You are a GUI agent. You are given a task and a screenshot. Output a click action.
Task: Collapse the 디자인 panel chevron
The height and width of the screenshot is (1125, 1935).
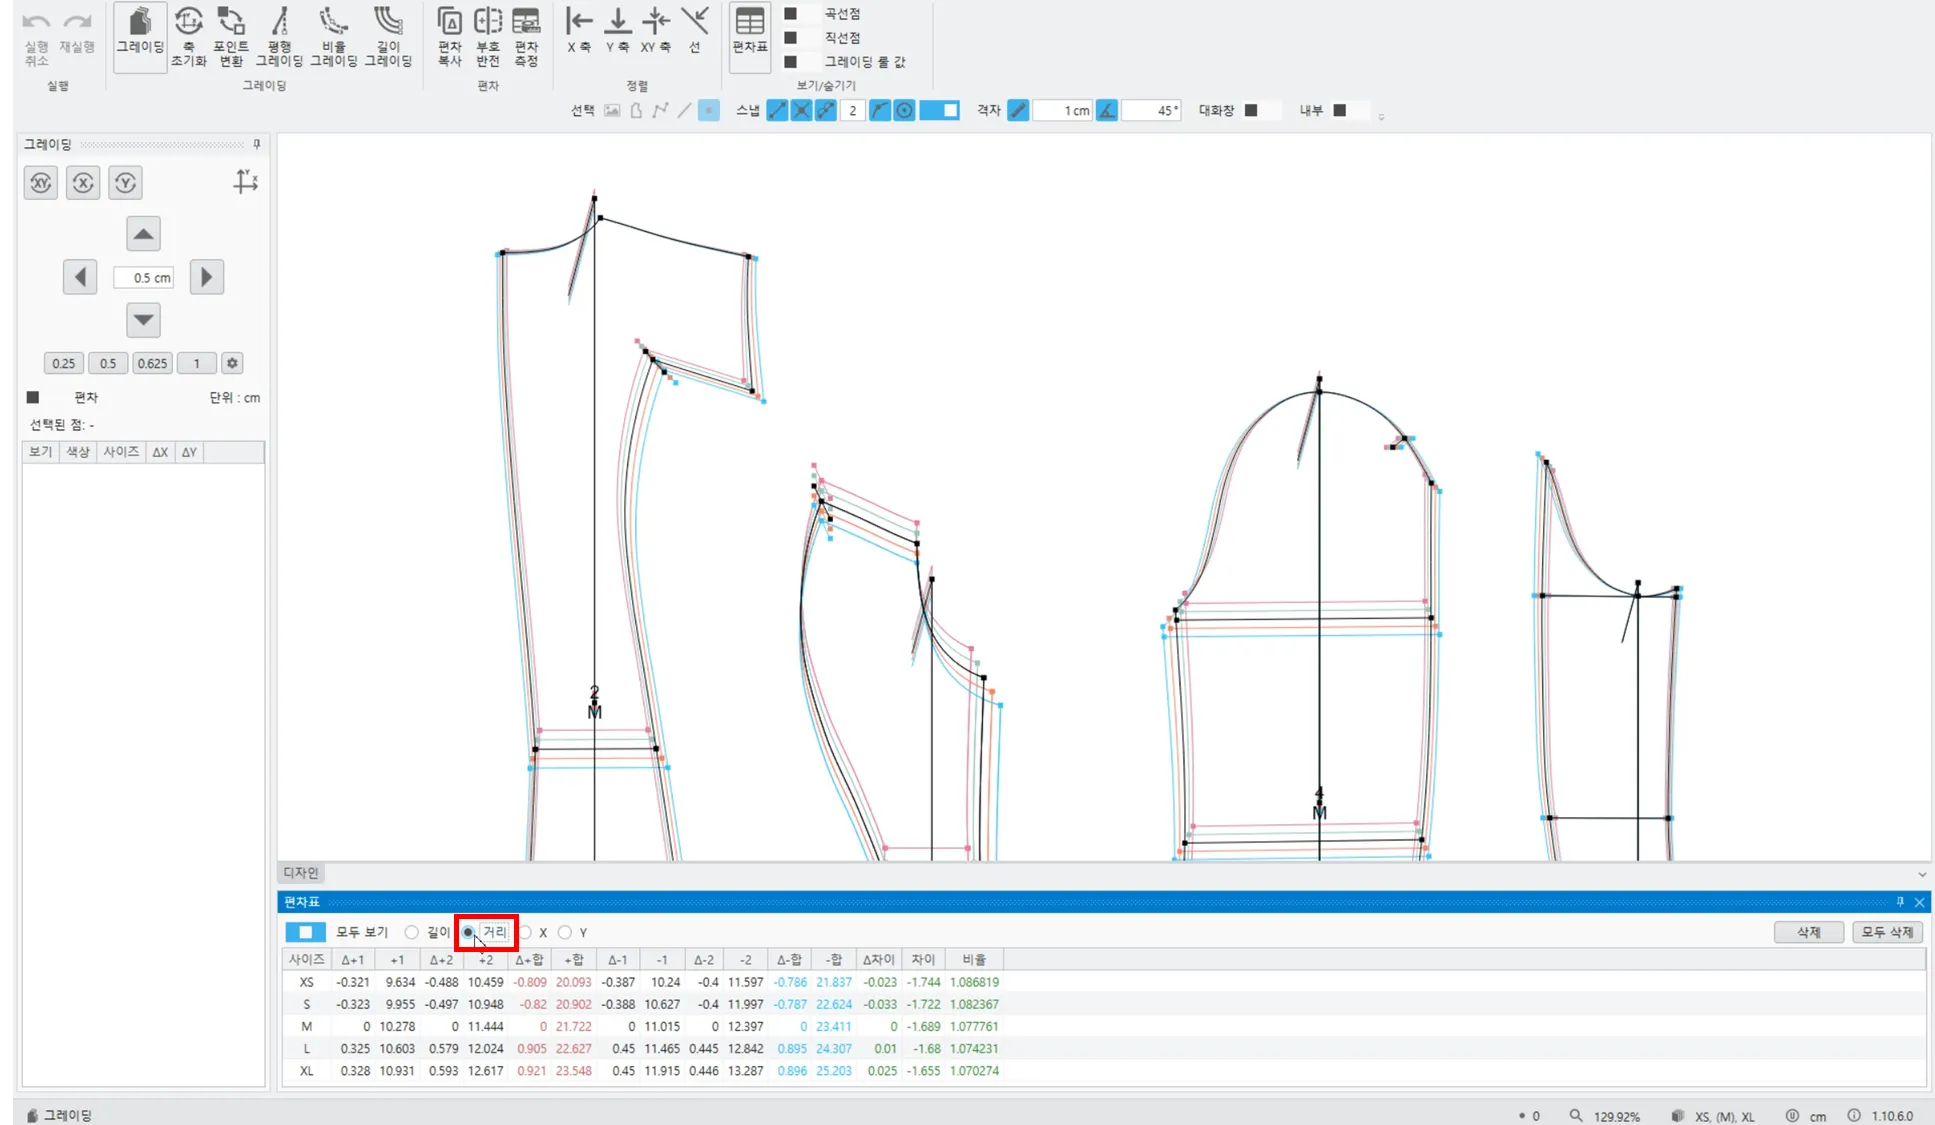(x=1921, y=874)
